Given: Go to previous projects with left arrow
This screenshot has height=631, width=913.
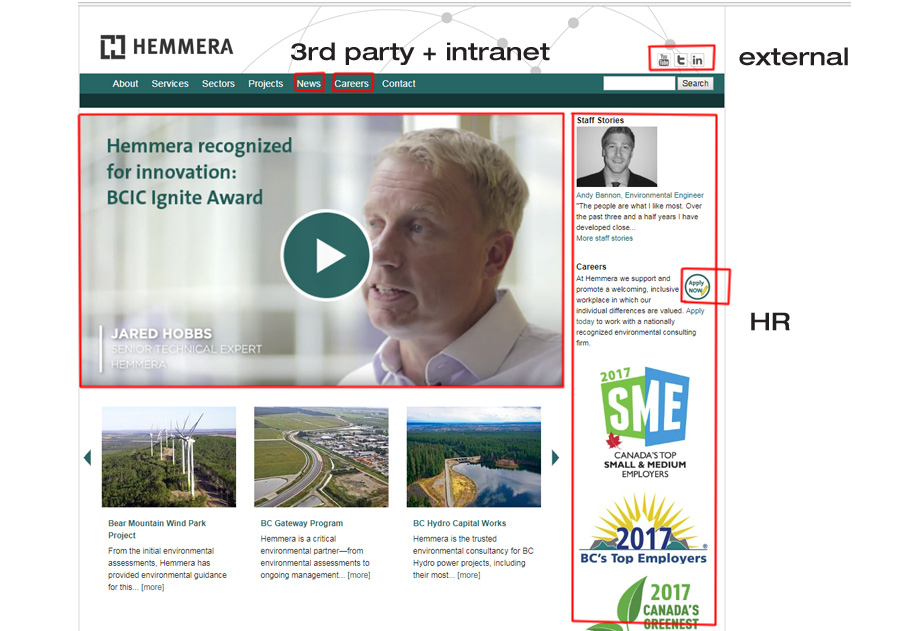Looking at the screenshot, I should coord(88,458).
